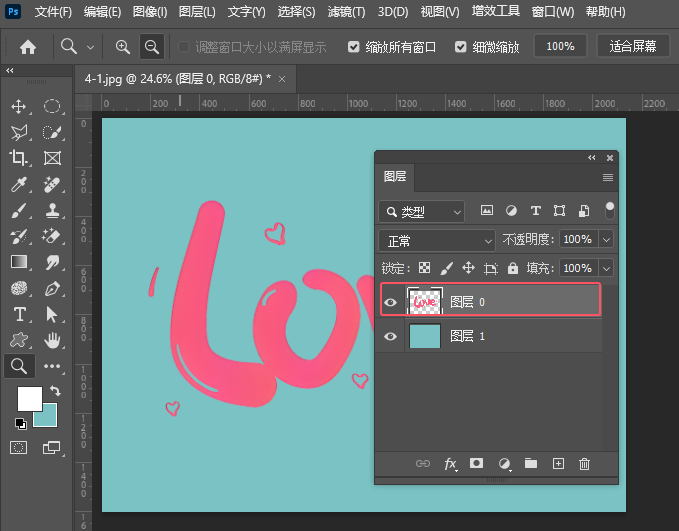This screenshot has width=679, height=531.
Task: Go to the Home screen
Action: click(28, 47)
